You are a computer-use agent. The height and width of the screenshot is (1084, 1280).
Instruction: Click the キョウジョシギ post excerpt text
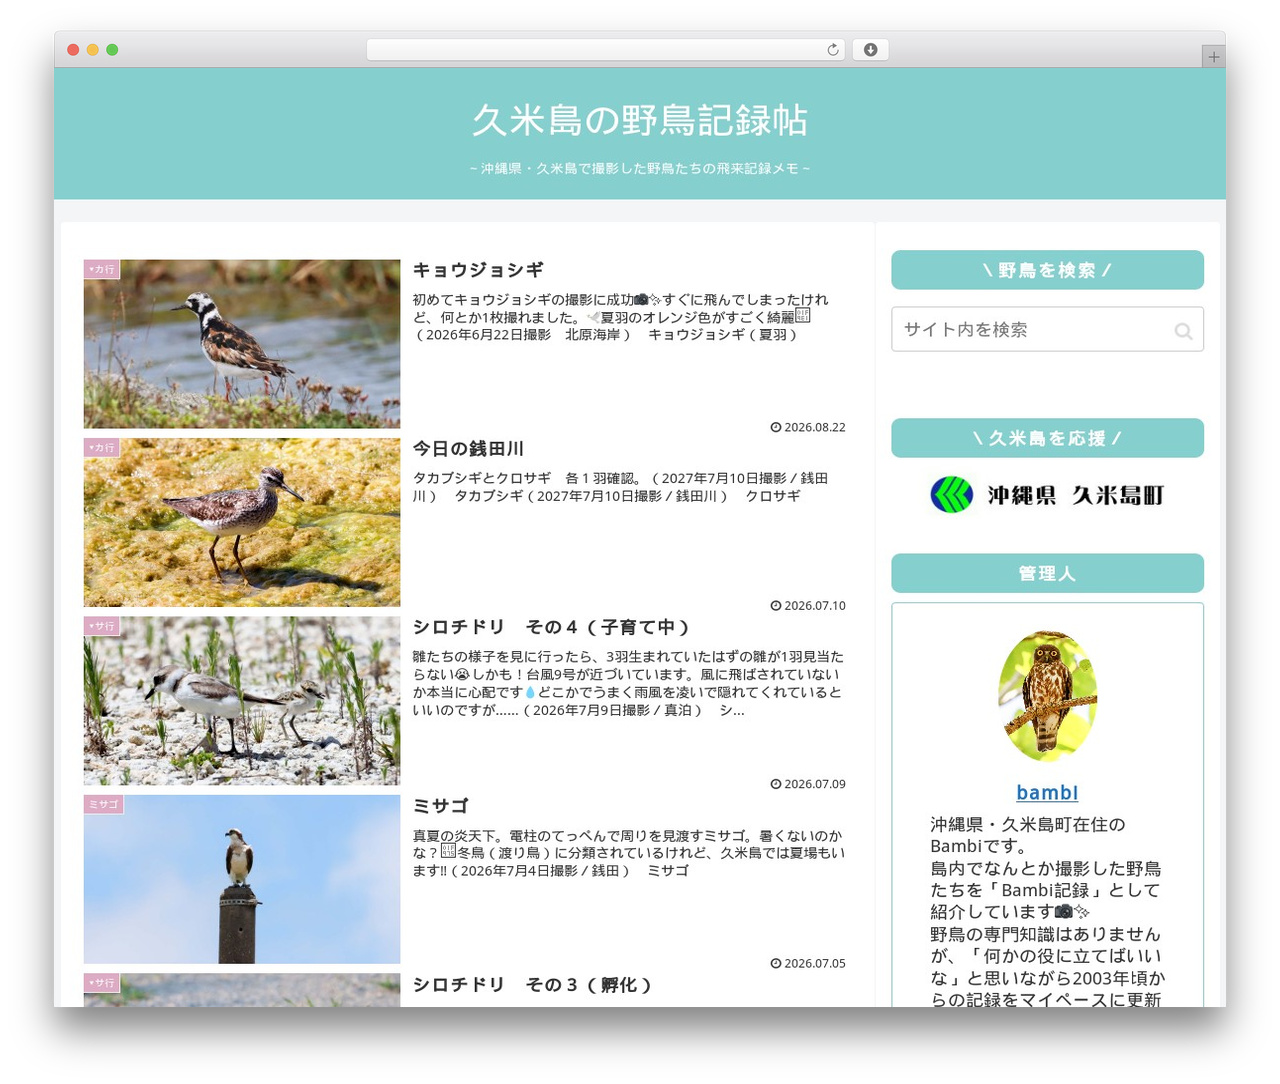point(621,317)
